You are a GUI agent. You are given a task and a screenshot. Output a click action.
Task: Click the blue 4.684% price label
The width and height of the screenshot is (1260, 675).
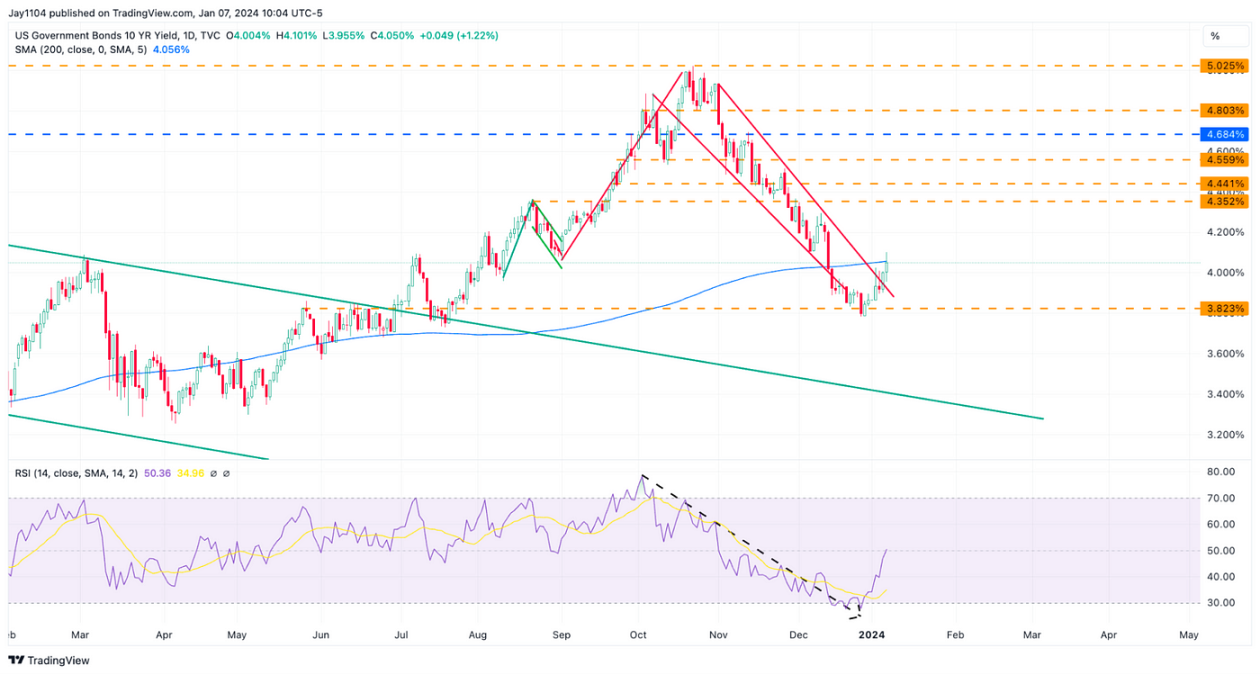coord(1224,134)
